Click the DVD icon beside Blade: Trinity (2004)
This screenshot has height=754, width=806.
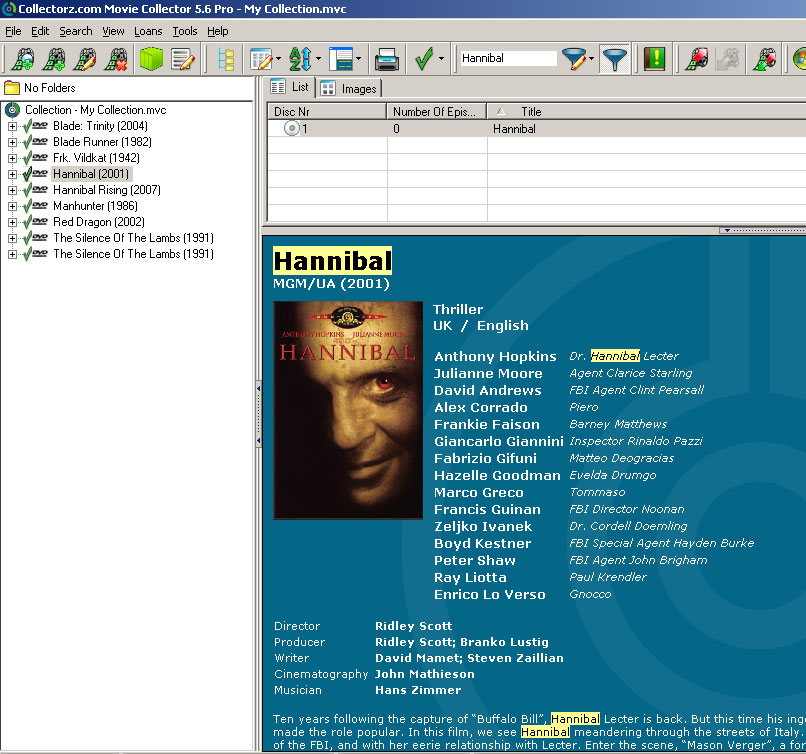[x=40, y=126]
